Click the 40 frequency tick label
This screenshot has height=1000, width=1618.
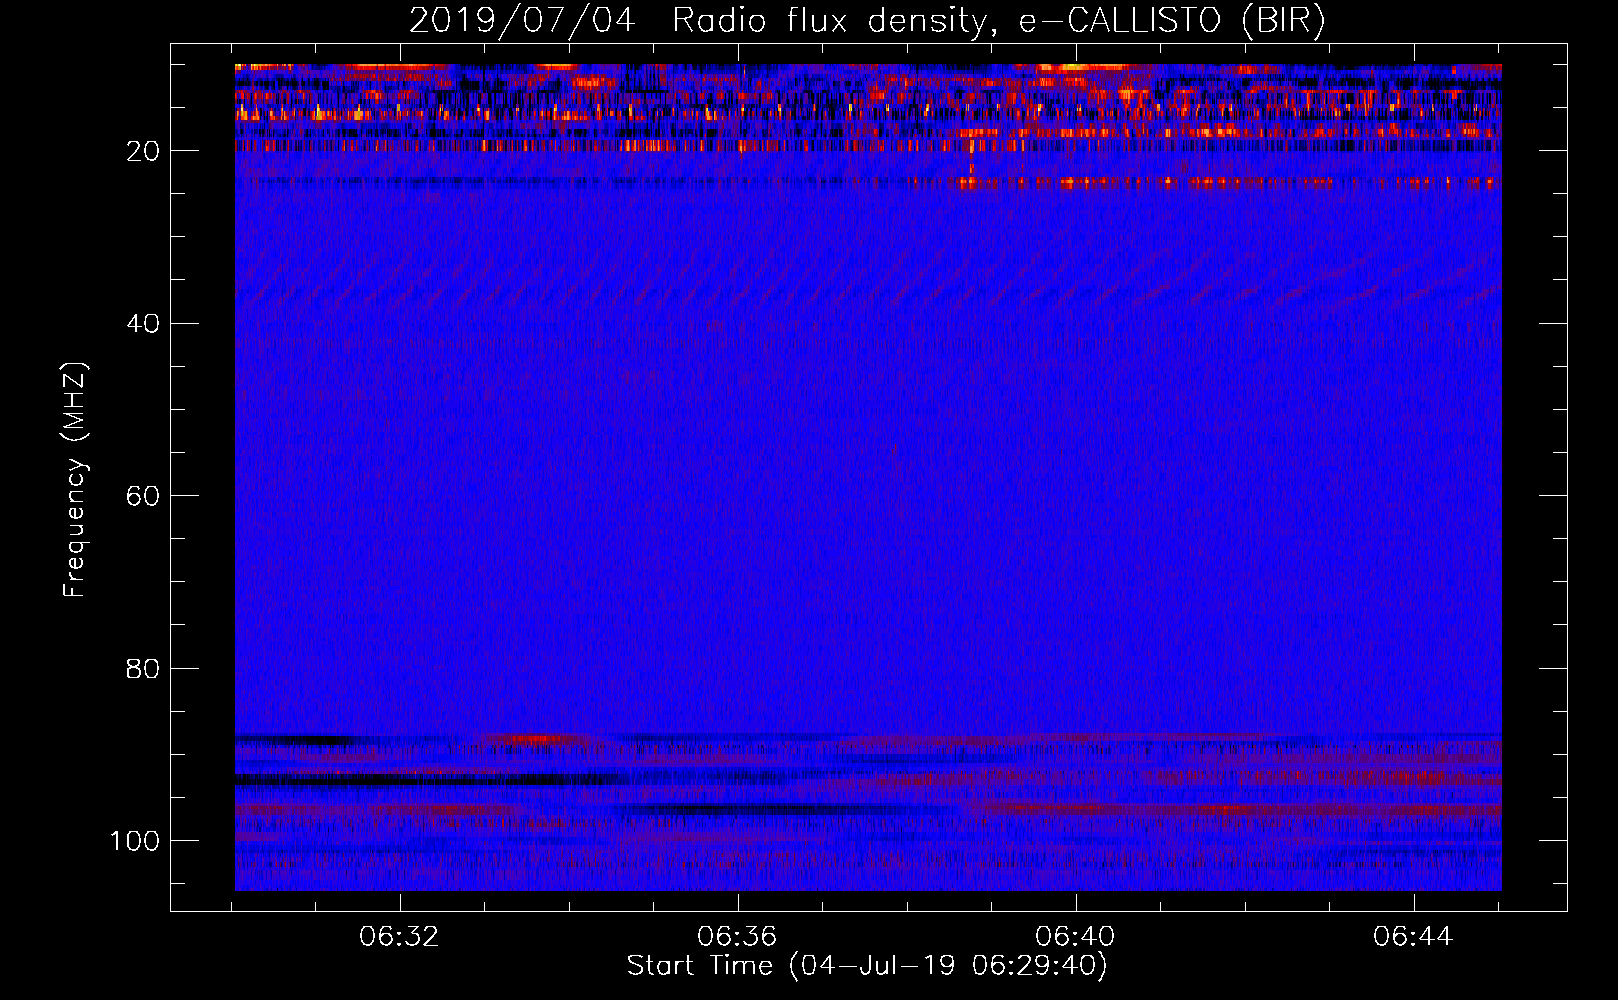[143, 324]
